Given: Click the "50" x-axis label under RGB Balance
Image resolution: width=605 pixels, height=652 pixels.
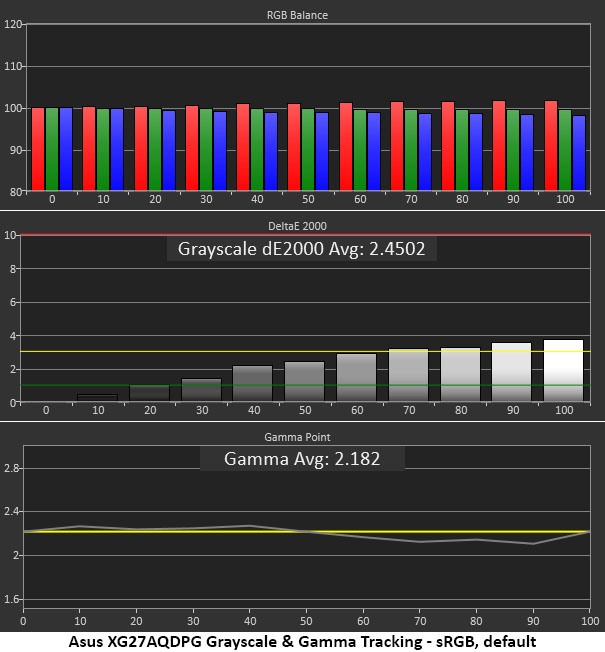Looking at the screenshot, I should pyautogui.click(x=308, y=200).
